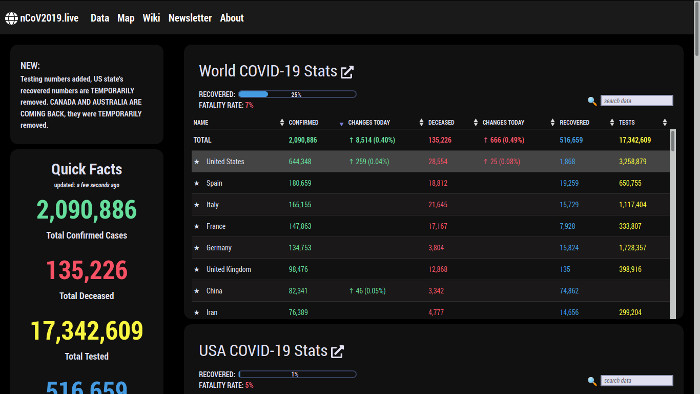The height and width of the screenshot is (394, 700).
Task: Select the Spain country name
Action: point(214,183)
